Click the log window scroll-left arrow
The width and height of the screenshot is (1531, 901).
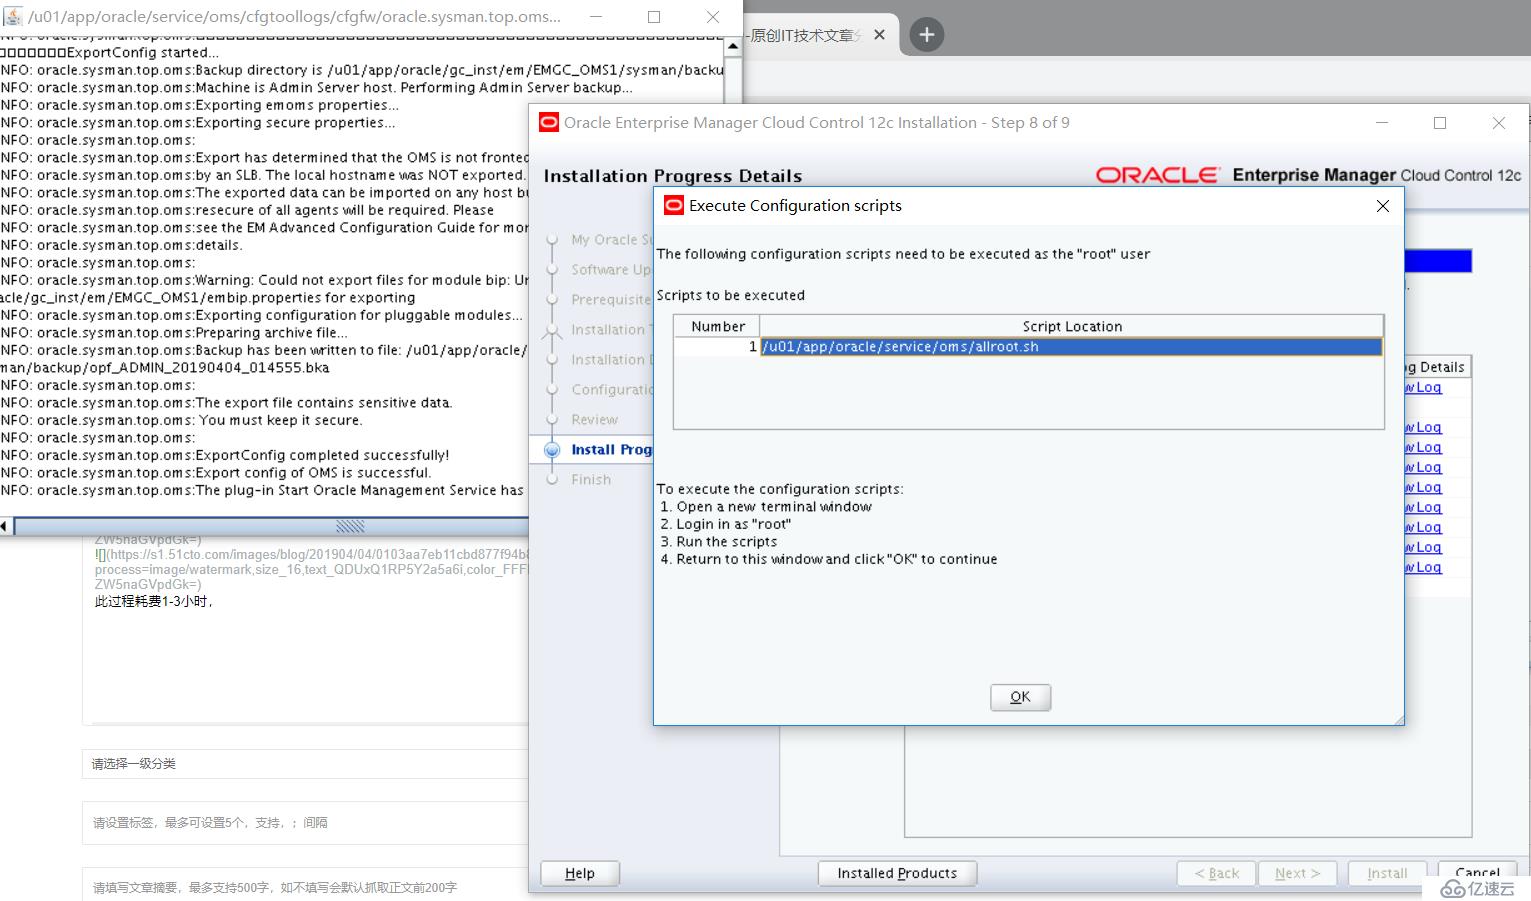[5, 526]
